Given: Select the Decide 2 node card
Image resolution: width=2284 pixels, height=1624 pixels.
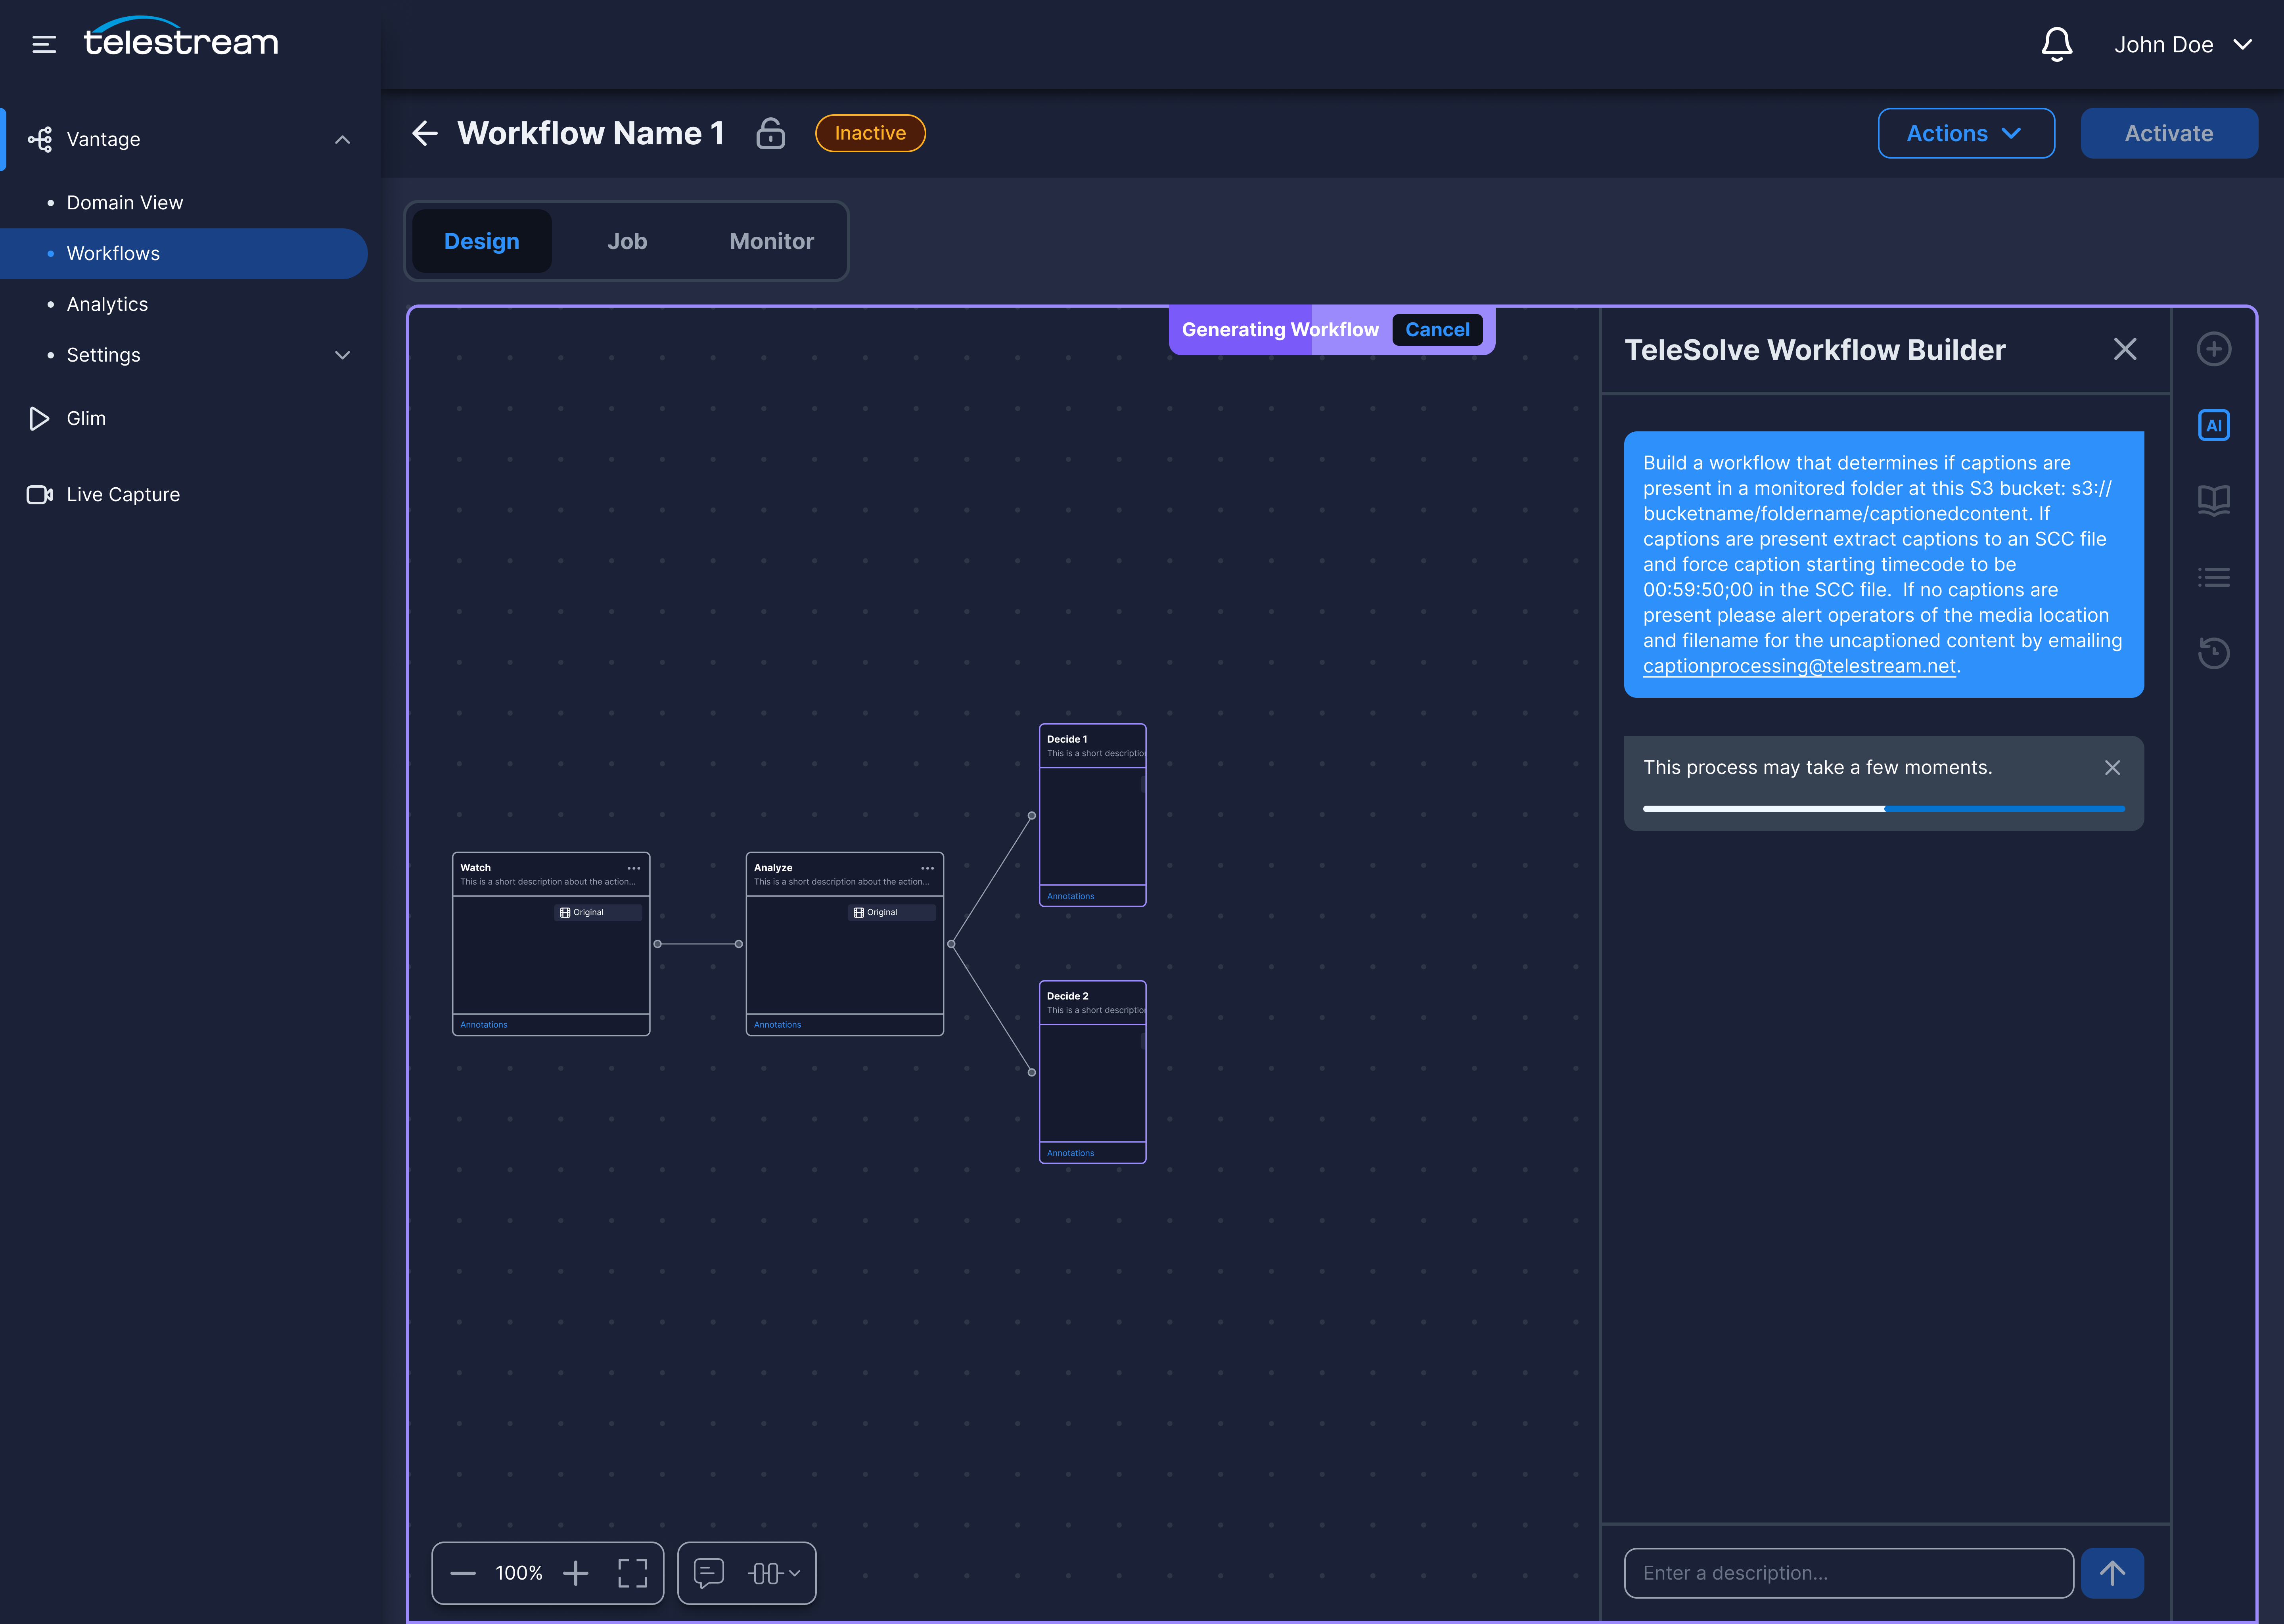Looking at the screenshot, I should click(1092, 1072).
